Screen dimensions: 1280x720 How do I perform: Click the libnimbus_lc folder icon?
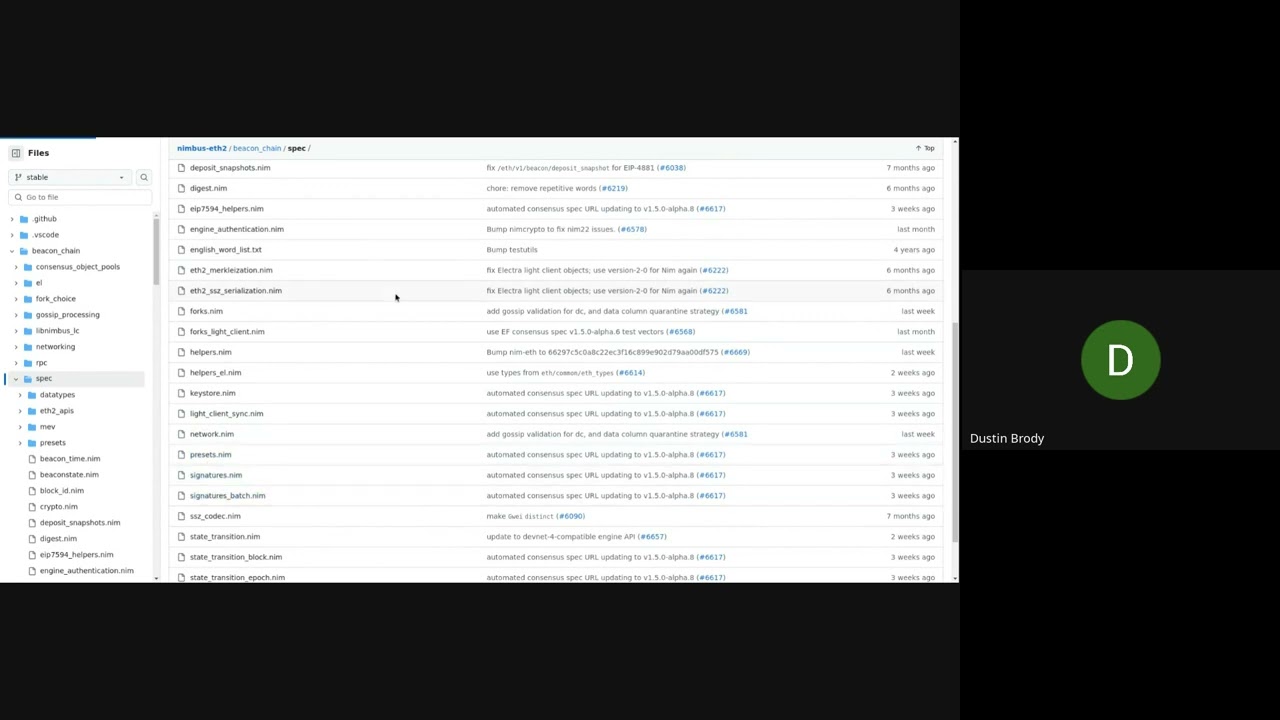click(28, 331)
